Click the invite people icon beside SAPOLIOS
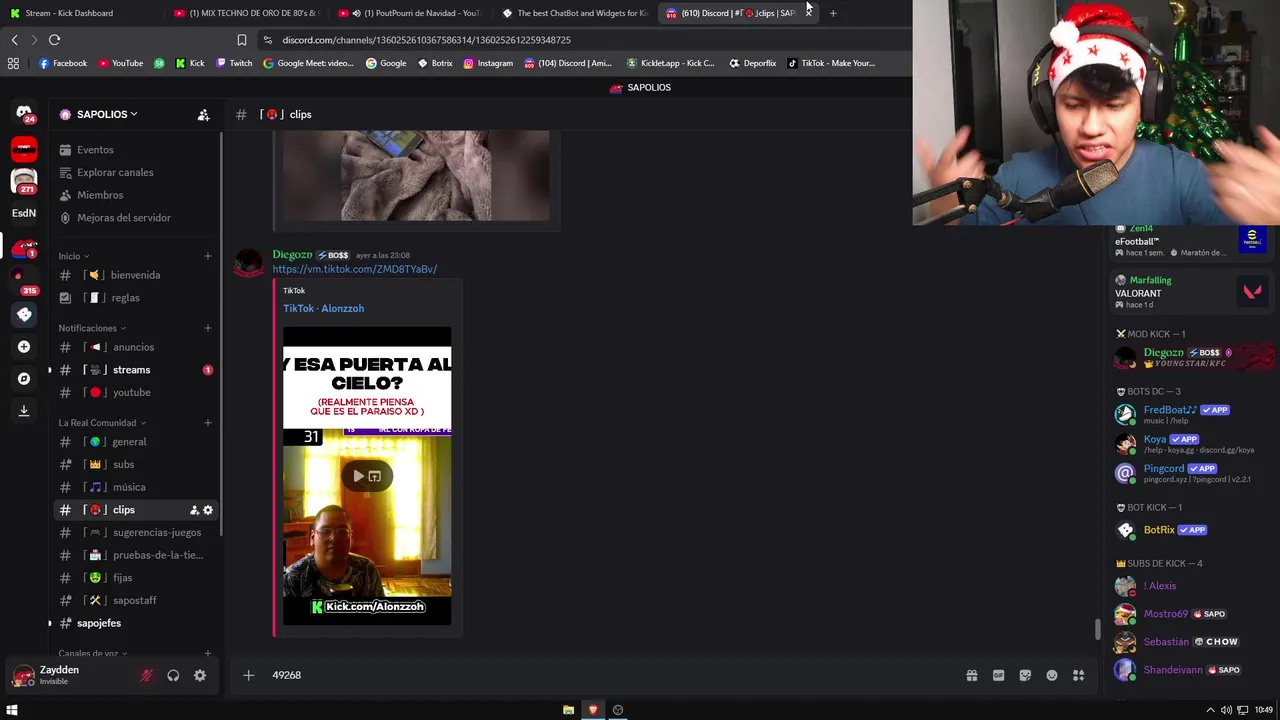The width and height of the screenshot is (1280, 720). click(203, 115)
